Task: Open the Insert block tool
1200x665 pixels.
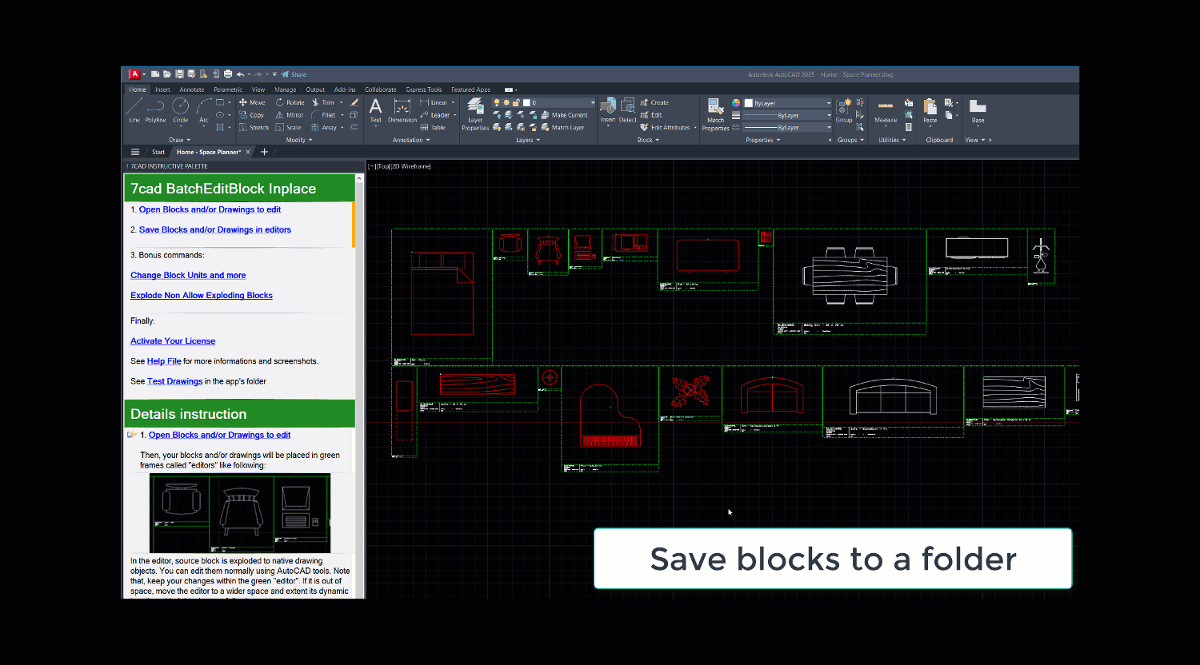Action: [x=608, y=109]
